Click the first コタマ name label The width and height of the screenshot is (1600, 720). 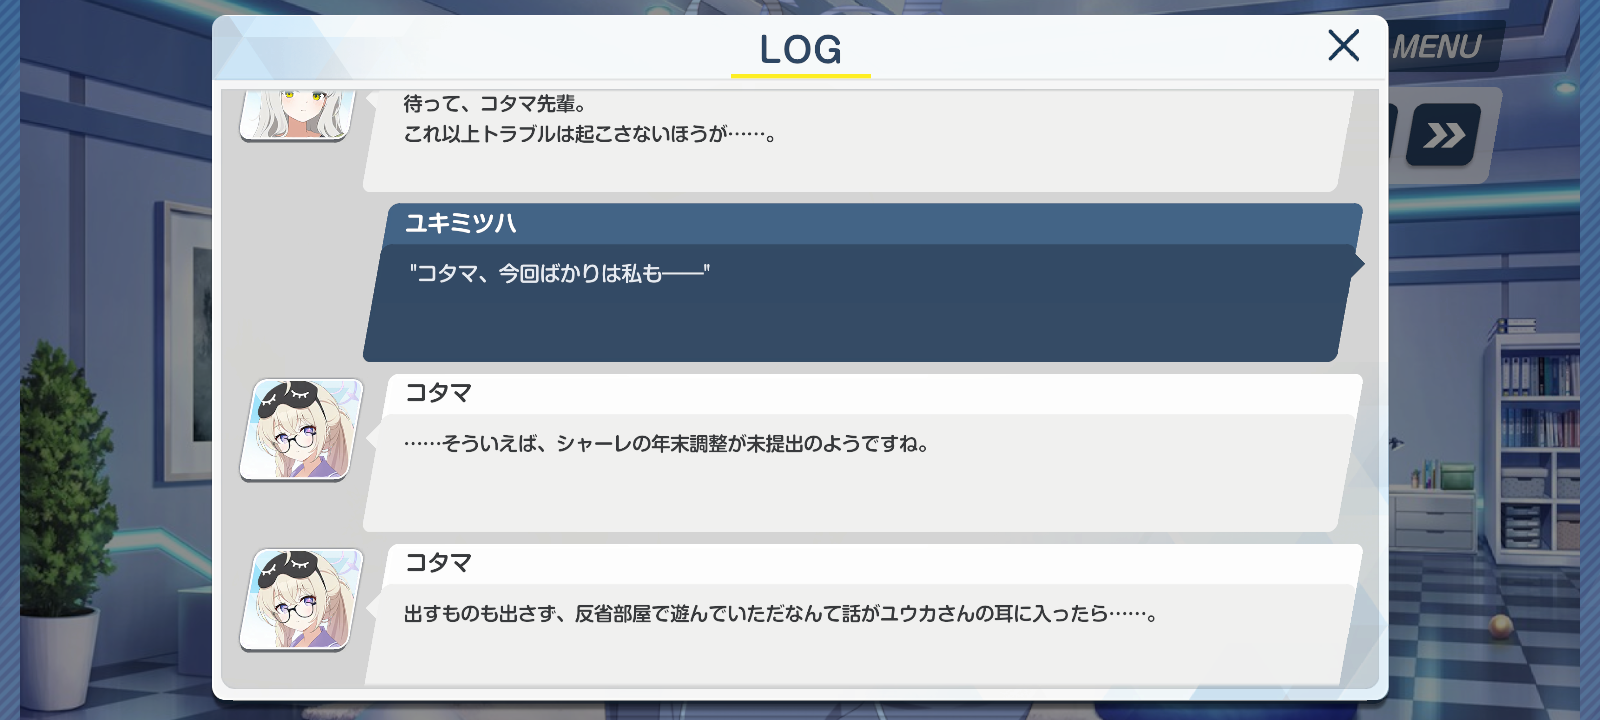[438, 393]
